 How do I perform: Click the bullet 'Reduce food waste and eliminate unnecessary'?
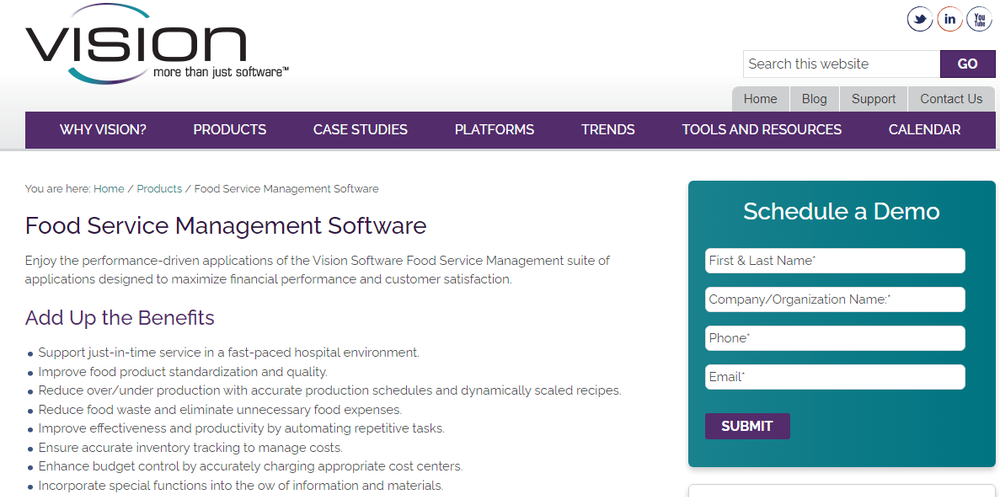(x=220, y=410)
